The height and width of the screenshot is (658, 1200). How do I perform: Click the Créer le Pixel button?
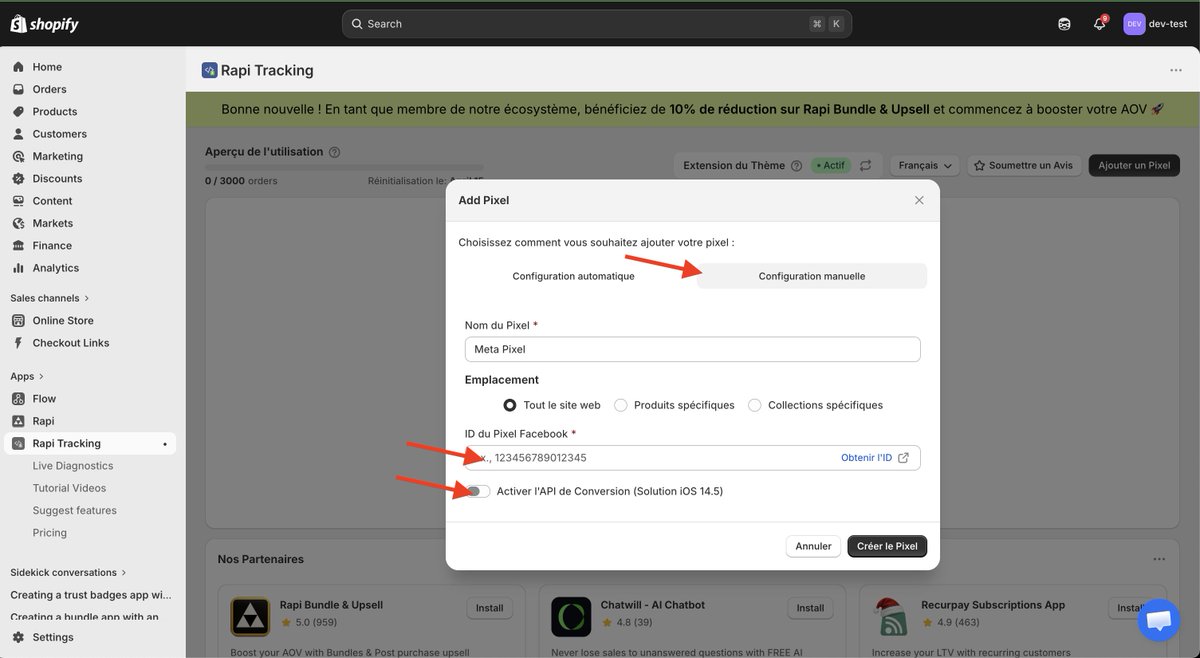[887, 546]
